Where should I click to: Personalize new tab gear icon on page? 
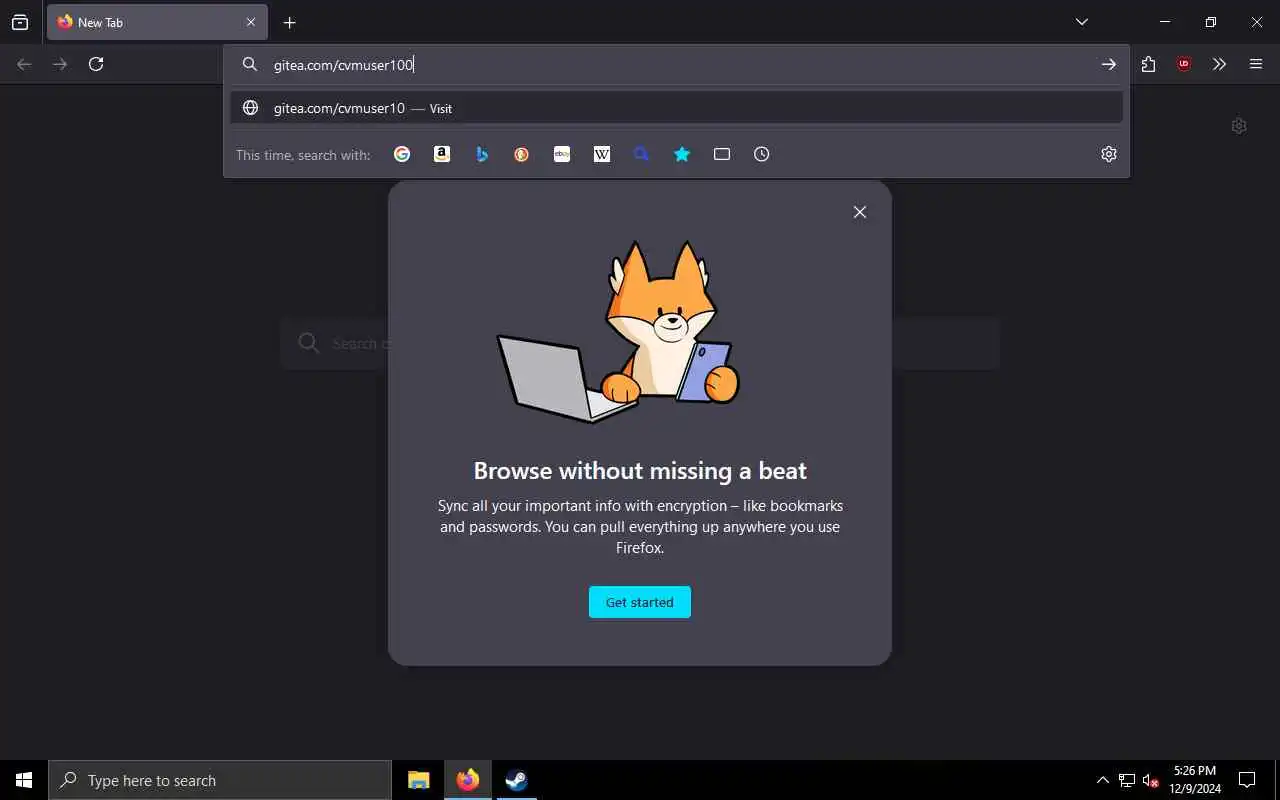click(x=1239, y=126)
